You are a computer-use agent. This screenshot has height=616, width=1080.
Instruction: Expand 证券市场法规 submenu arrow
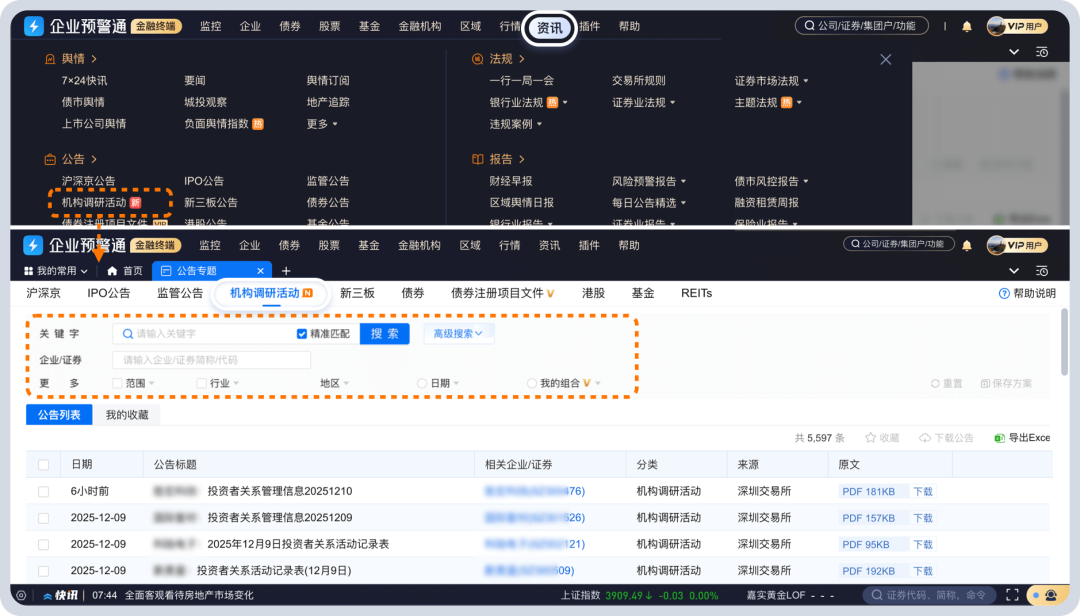(806, 81)
